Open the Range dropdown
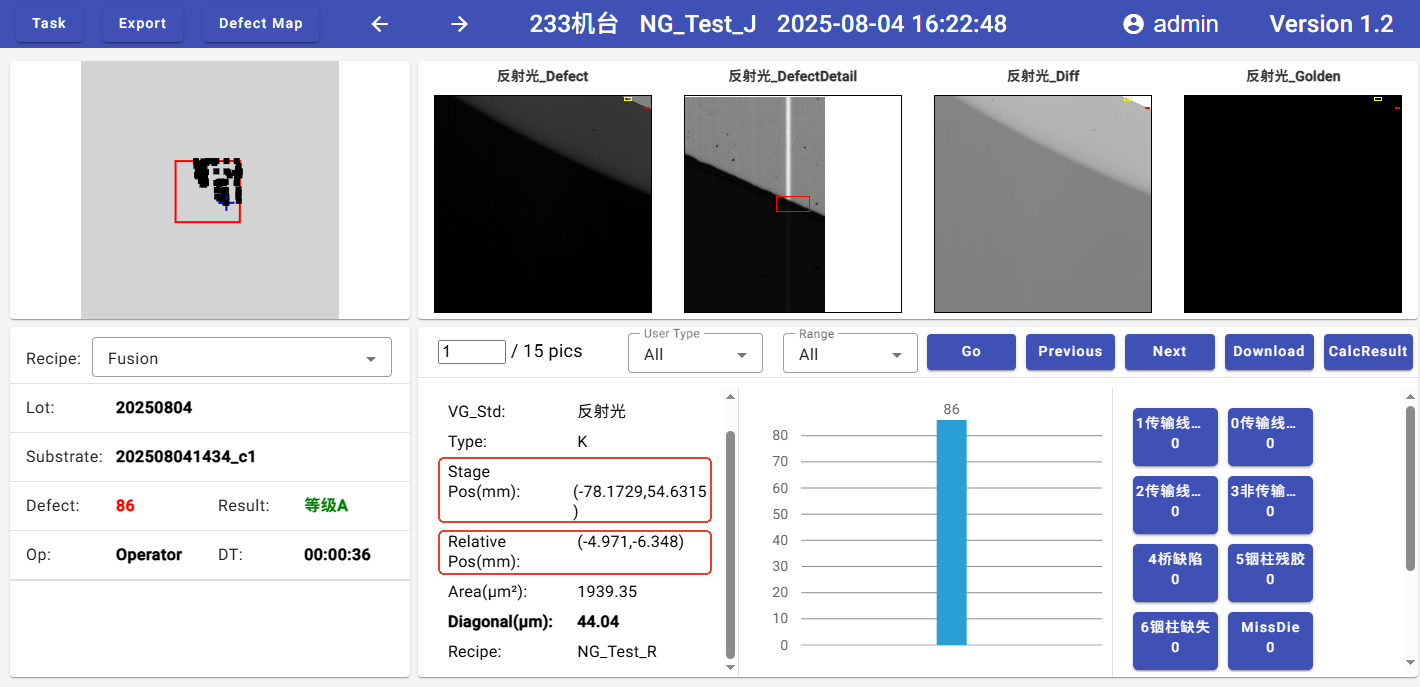The image size is (1420, 687). tap(850, 354)
